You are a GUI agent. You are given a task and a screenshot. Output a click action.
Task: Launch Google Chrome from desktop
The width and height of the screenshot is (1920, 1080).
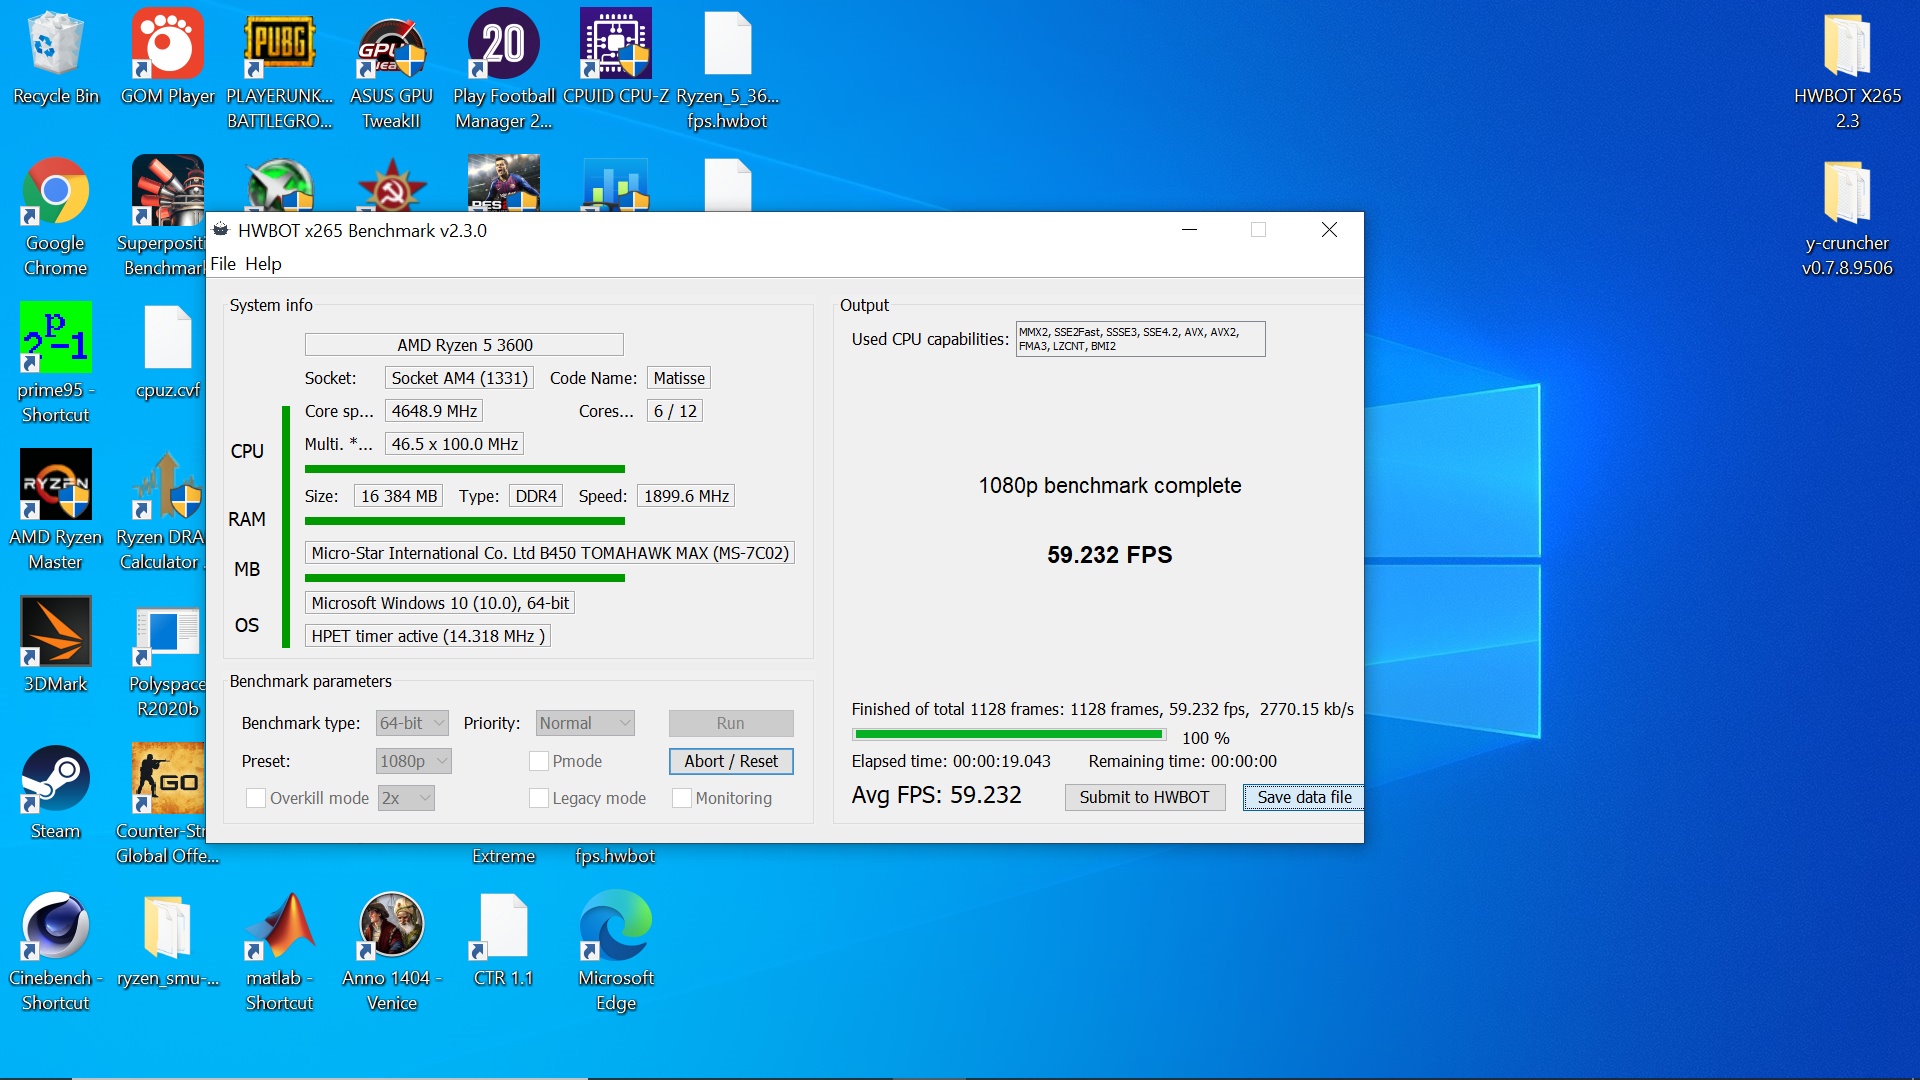click(56, 217)
